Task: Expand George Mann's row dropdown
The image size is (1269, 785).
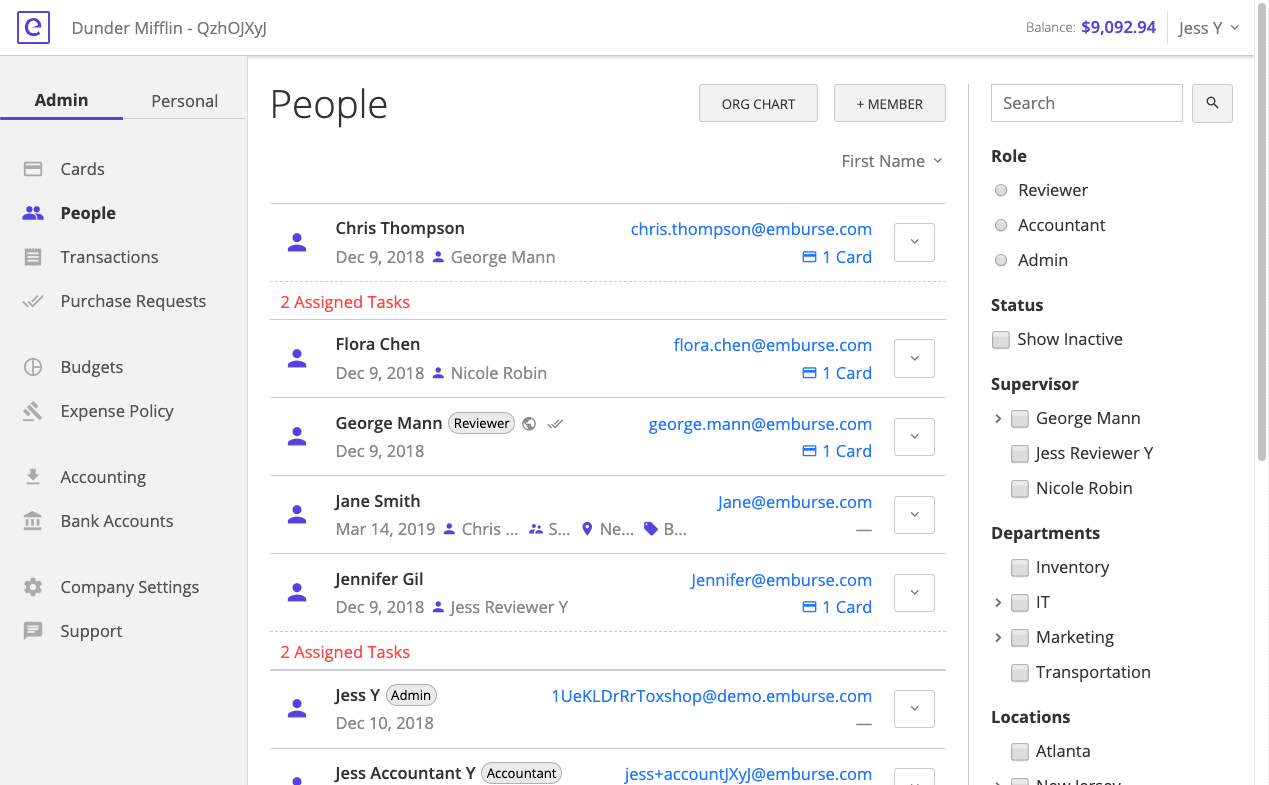Action: pyautogui.click(x=914, y=436)
